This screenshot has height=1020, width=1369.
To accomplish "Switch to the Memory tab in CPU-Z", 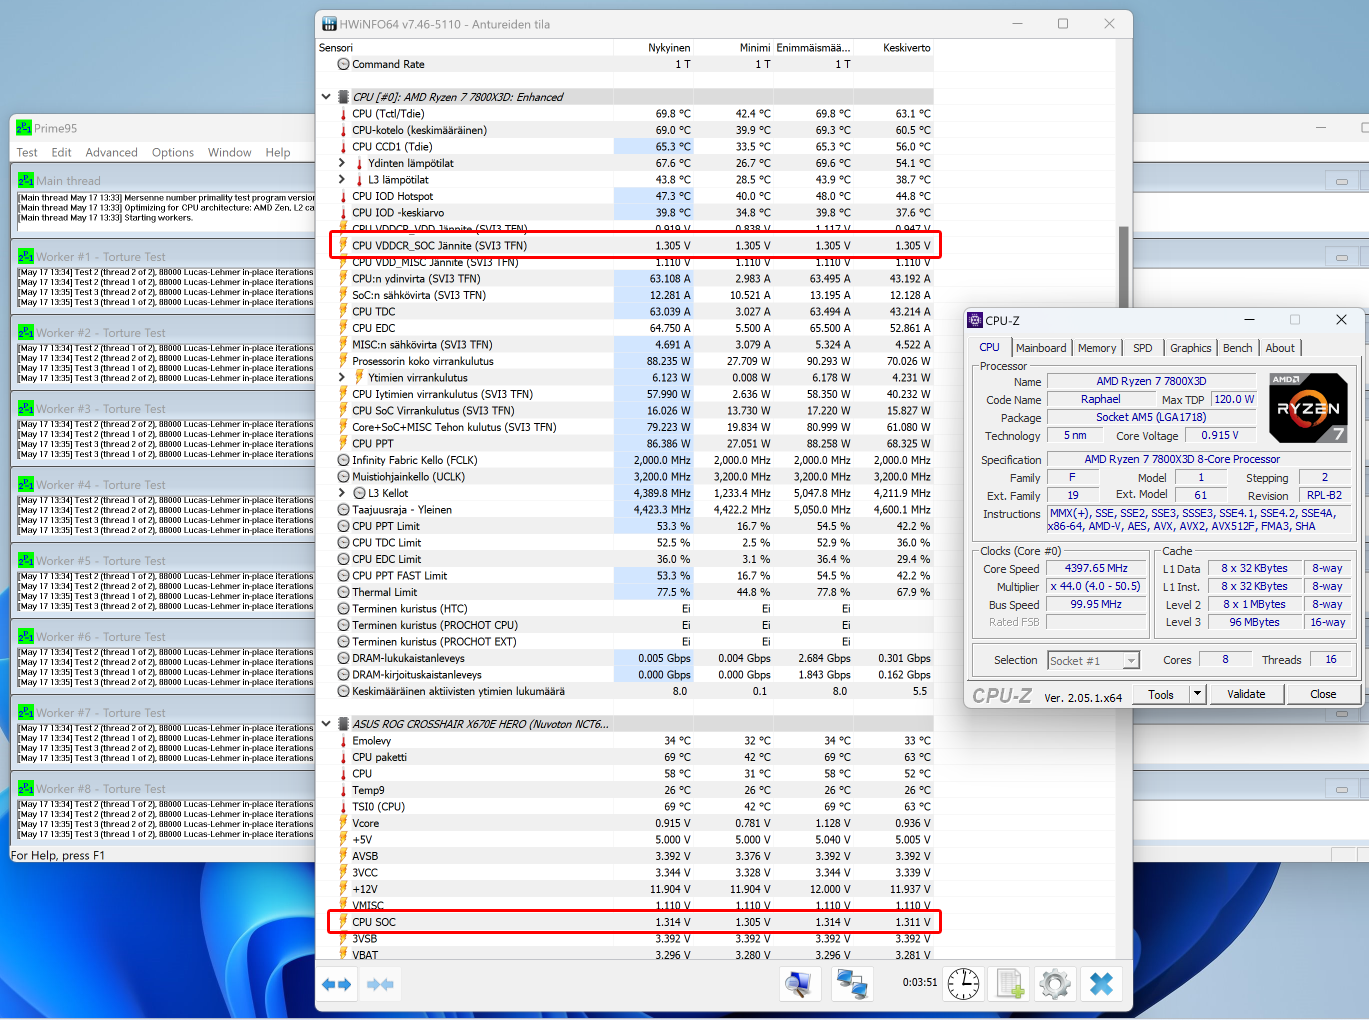I will click(x=1097, y=348).
